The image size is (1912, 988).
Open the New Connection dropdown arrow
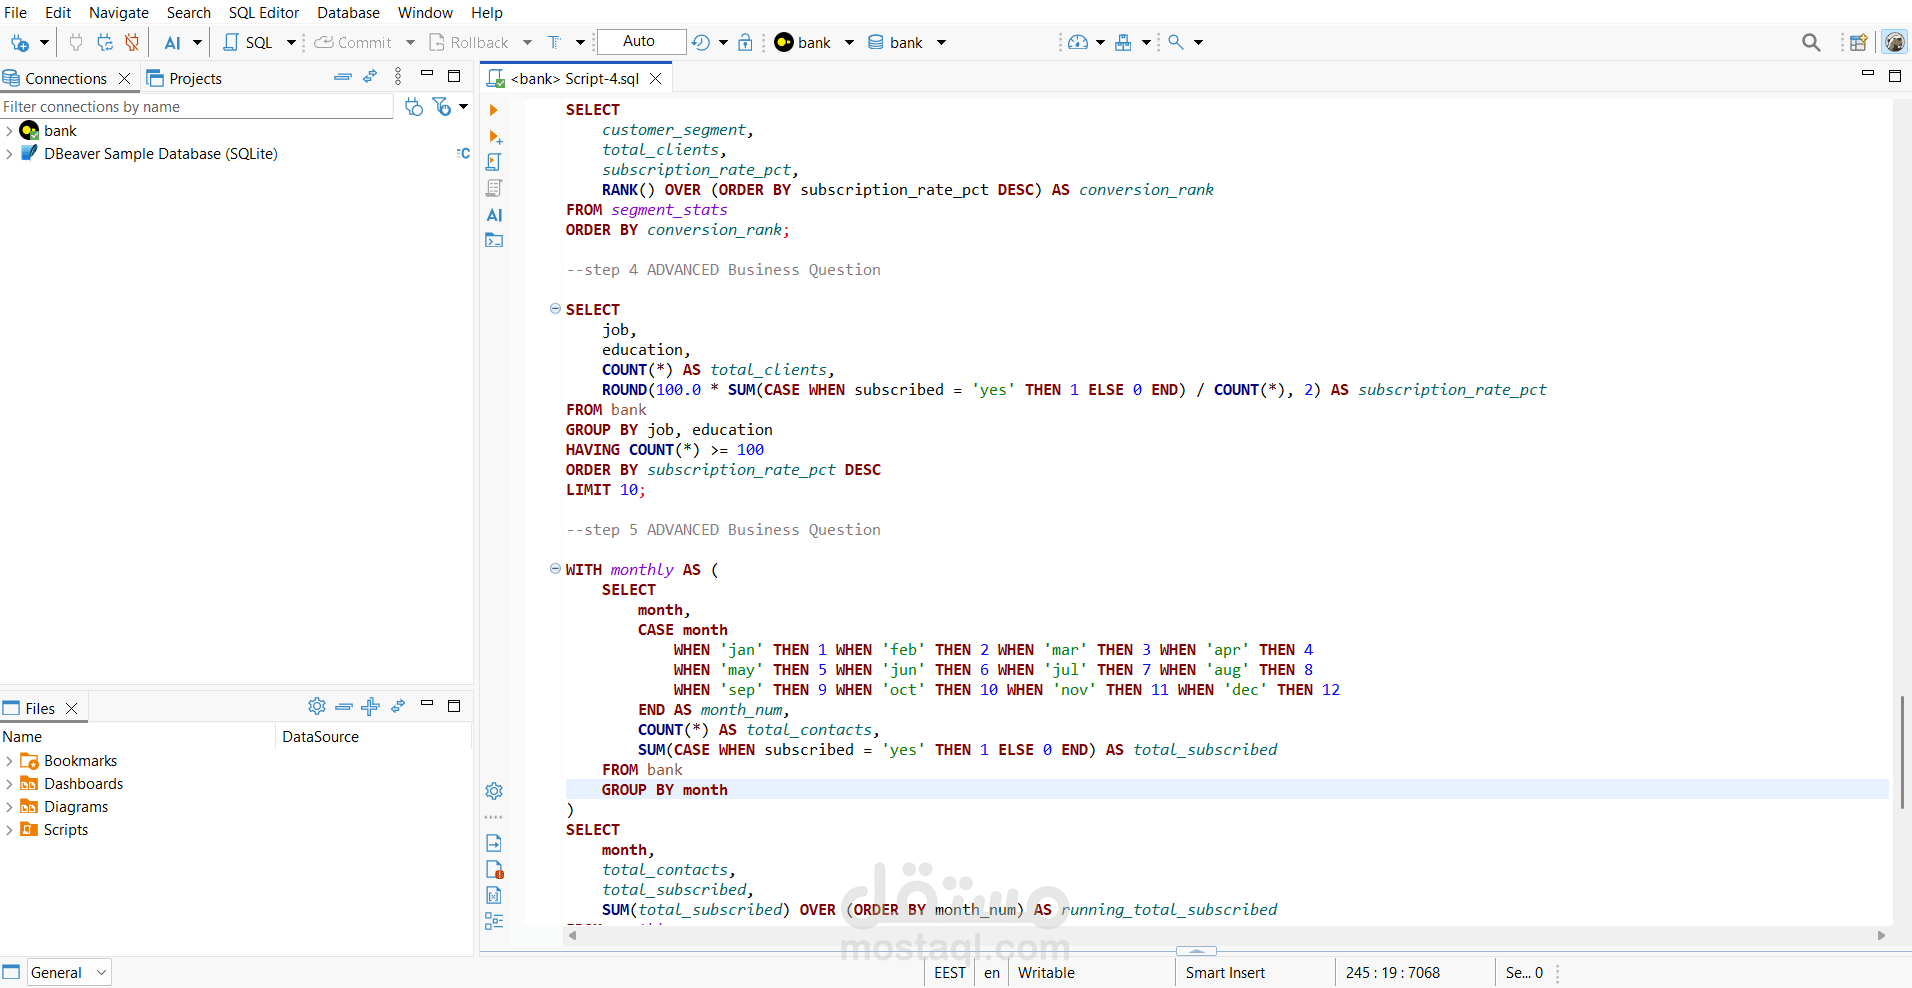click(44, 43)
